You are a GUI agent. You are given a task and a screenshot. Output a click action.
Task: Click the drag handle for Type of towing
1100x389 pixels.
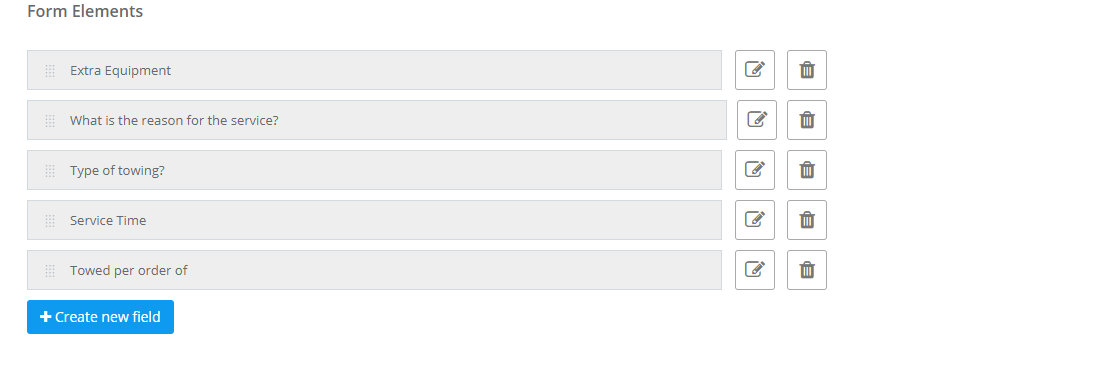click(50, 170)
